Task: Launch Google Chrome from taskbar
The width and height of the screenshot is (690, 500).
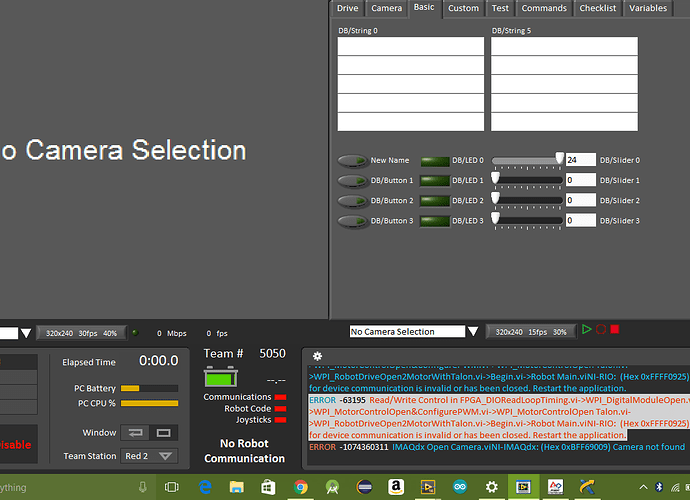Action: pos(301,487)
